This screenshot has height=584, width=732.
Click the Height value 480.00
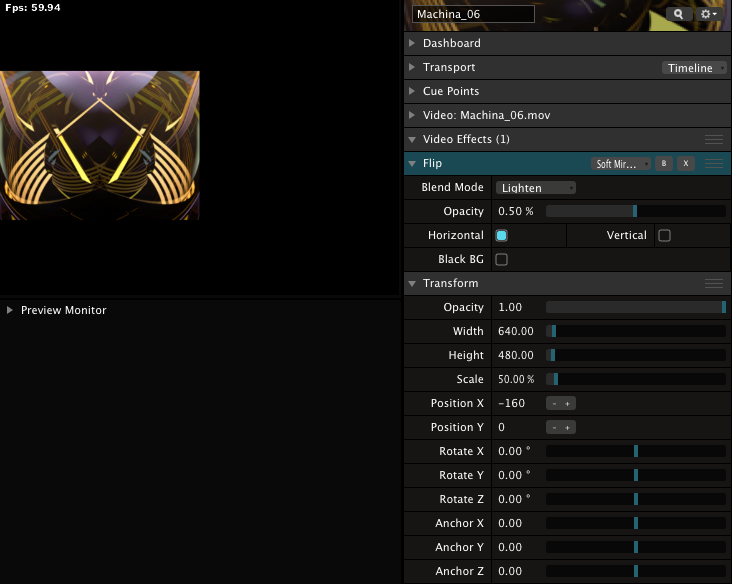[515, 355]
